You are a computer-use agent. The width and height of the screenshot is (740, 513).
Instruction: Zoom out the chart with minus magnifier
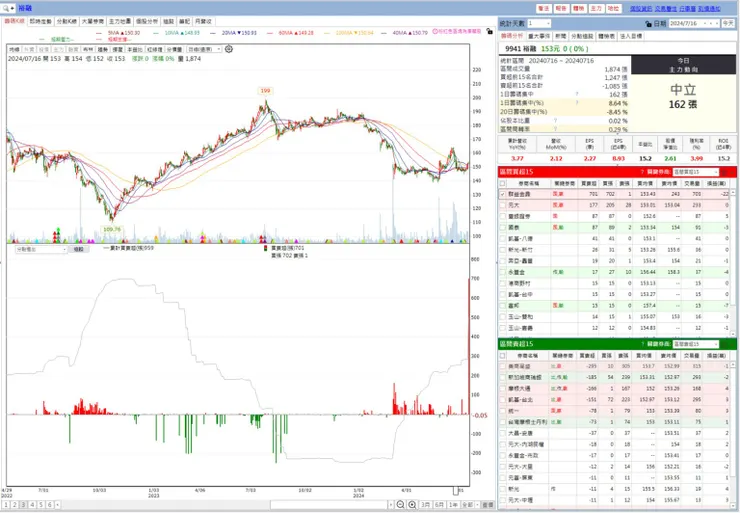point(400,505)
